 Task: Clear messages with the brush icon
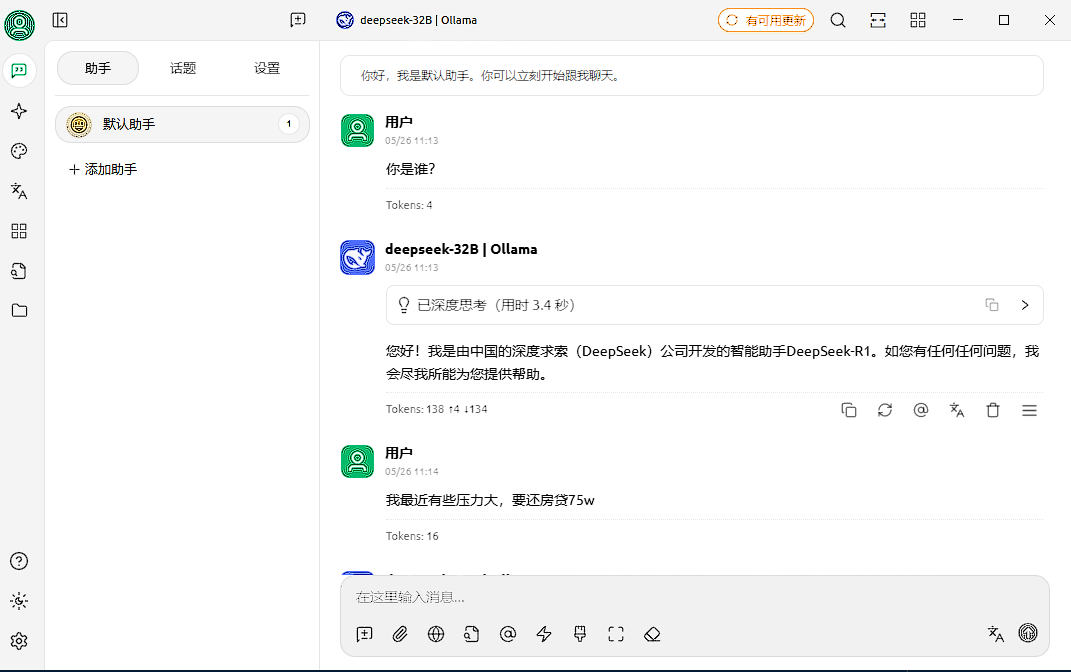point(580,634)
